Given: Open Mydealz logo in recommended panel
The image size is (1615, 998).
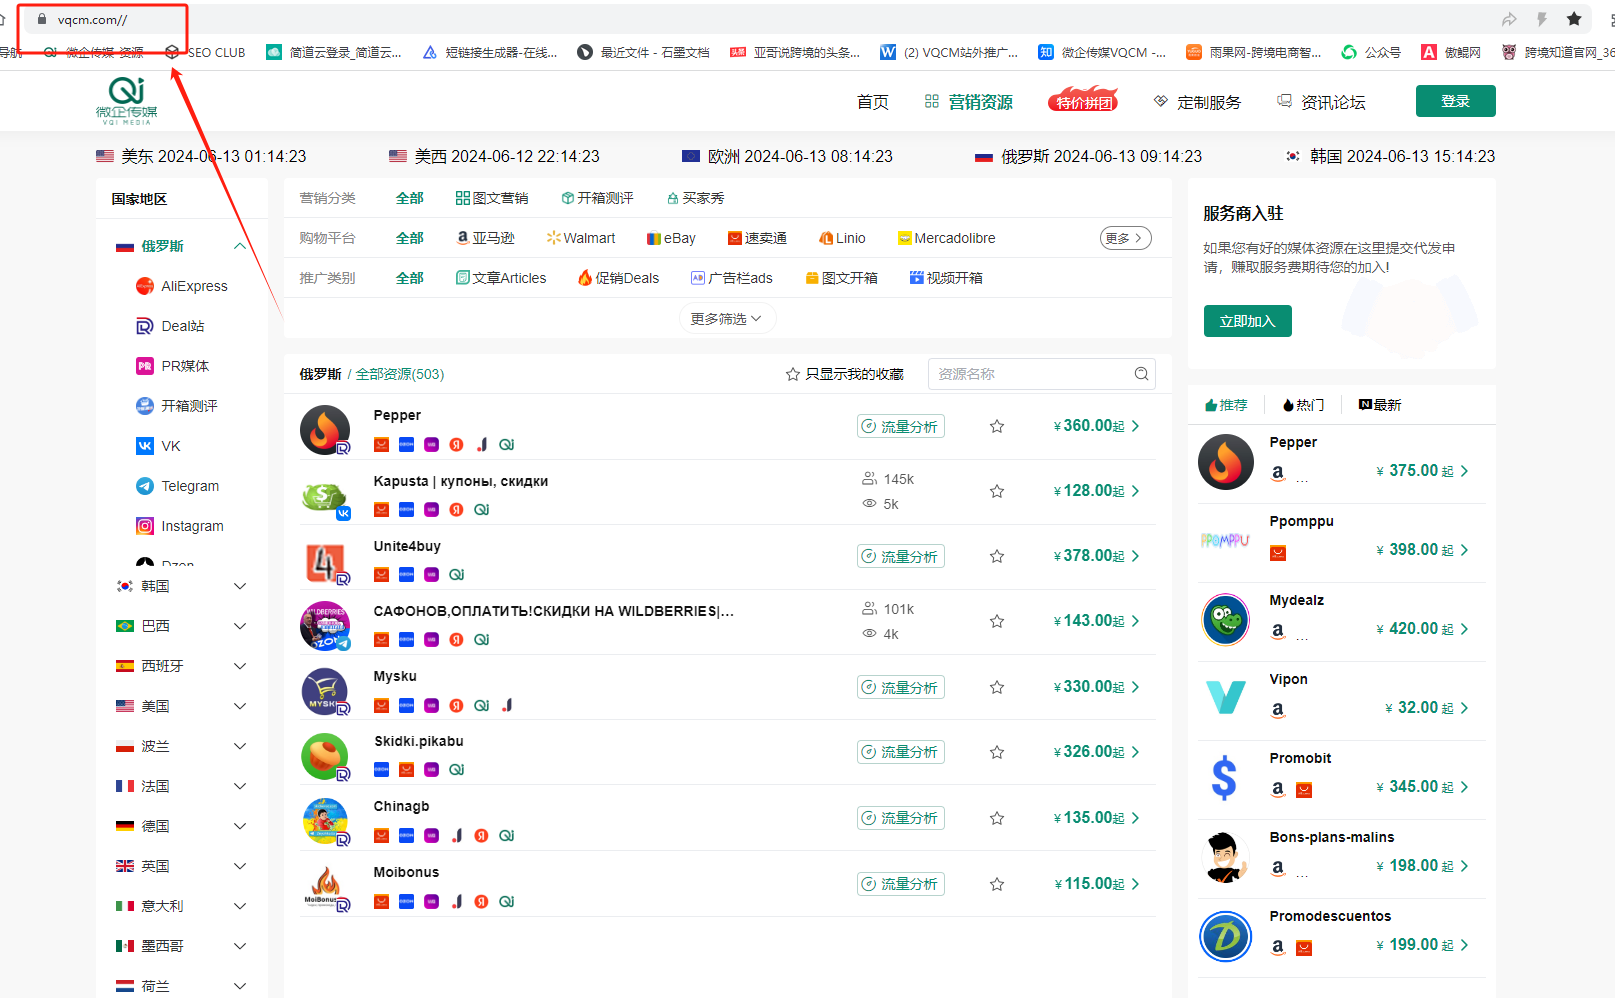Looking at the screenshot, I should (1225, 619).
